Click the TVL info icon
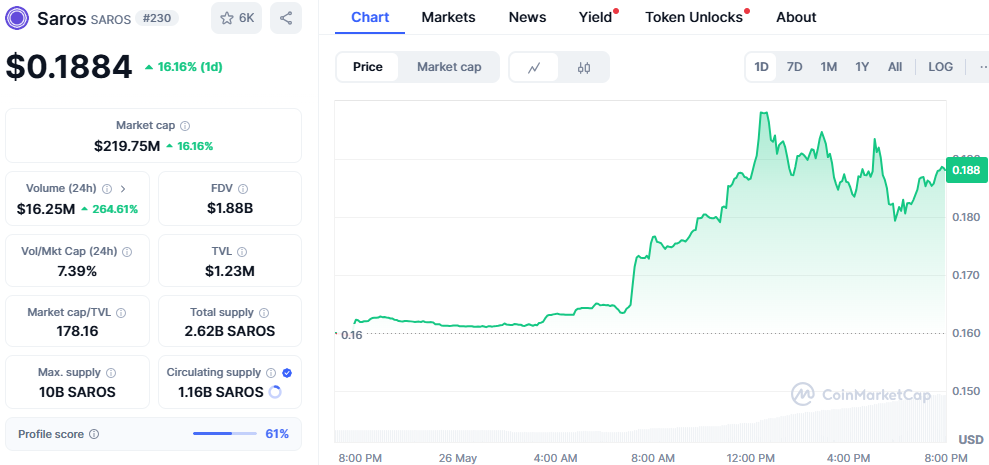This screenshot has height=465, width=989. pyautogui.click(x=244, y=252)
